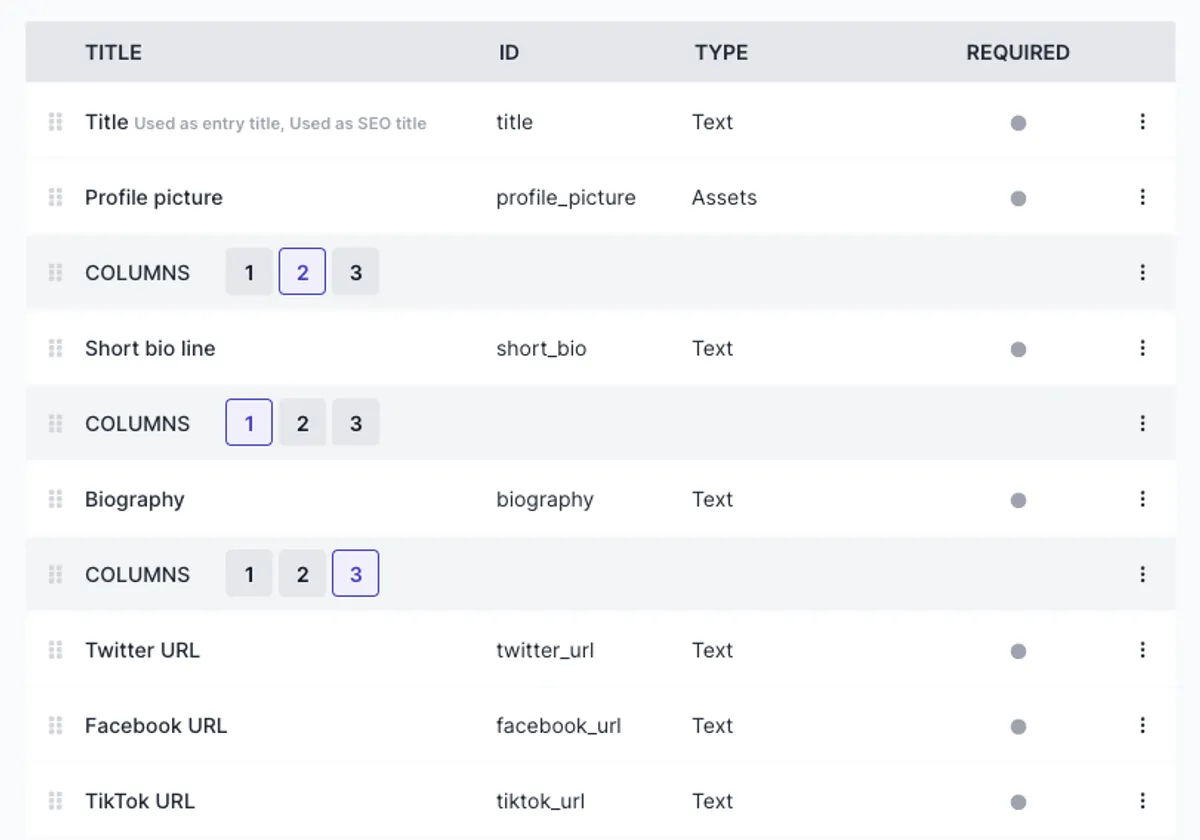Screen dimensions: 1200x840
Task: Toggle required indicator for Biography field
Action: 1018,500
